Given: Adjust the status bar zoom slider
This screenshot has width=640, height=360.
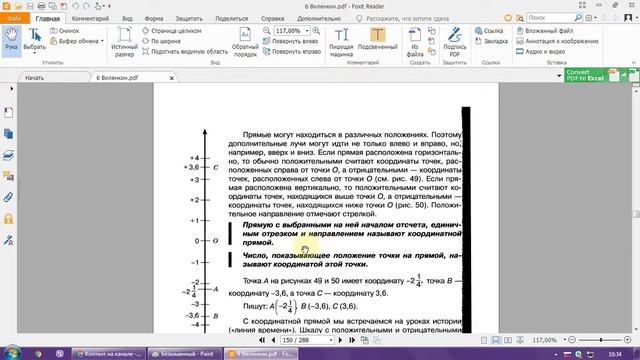Looking at the screenshot, I should point(600,340).
